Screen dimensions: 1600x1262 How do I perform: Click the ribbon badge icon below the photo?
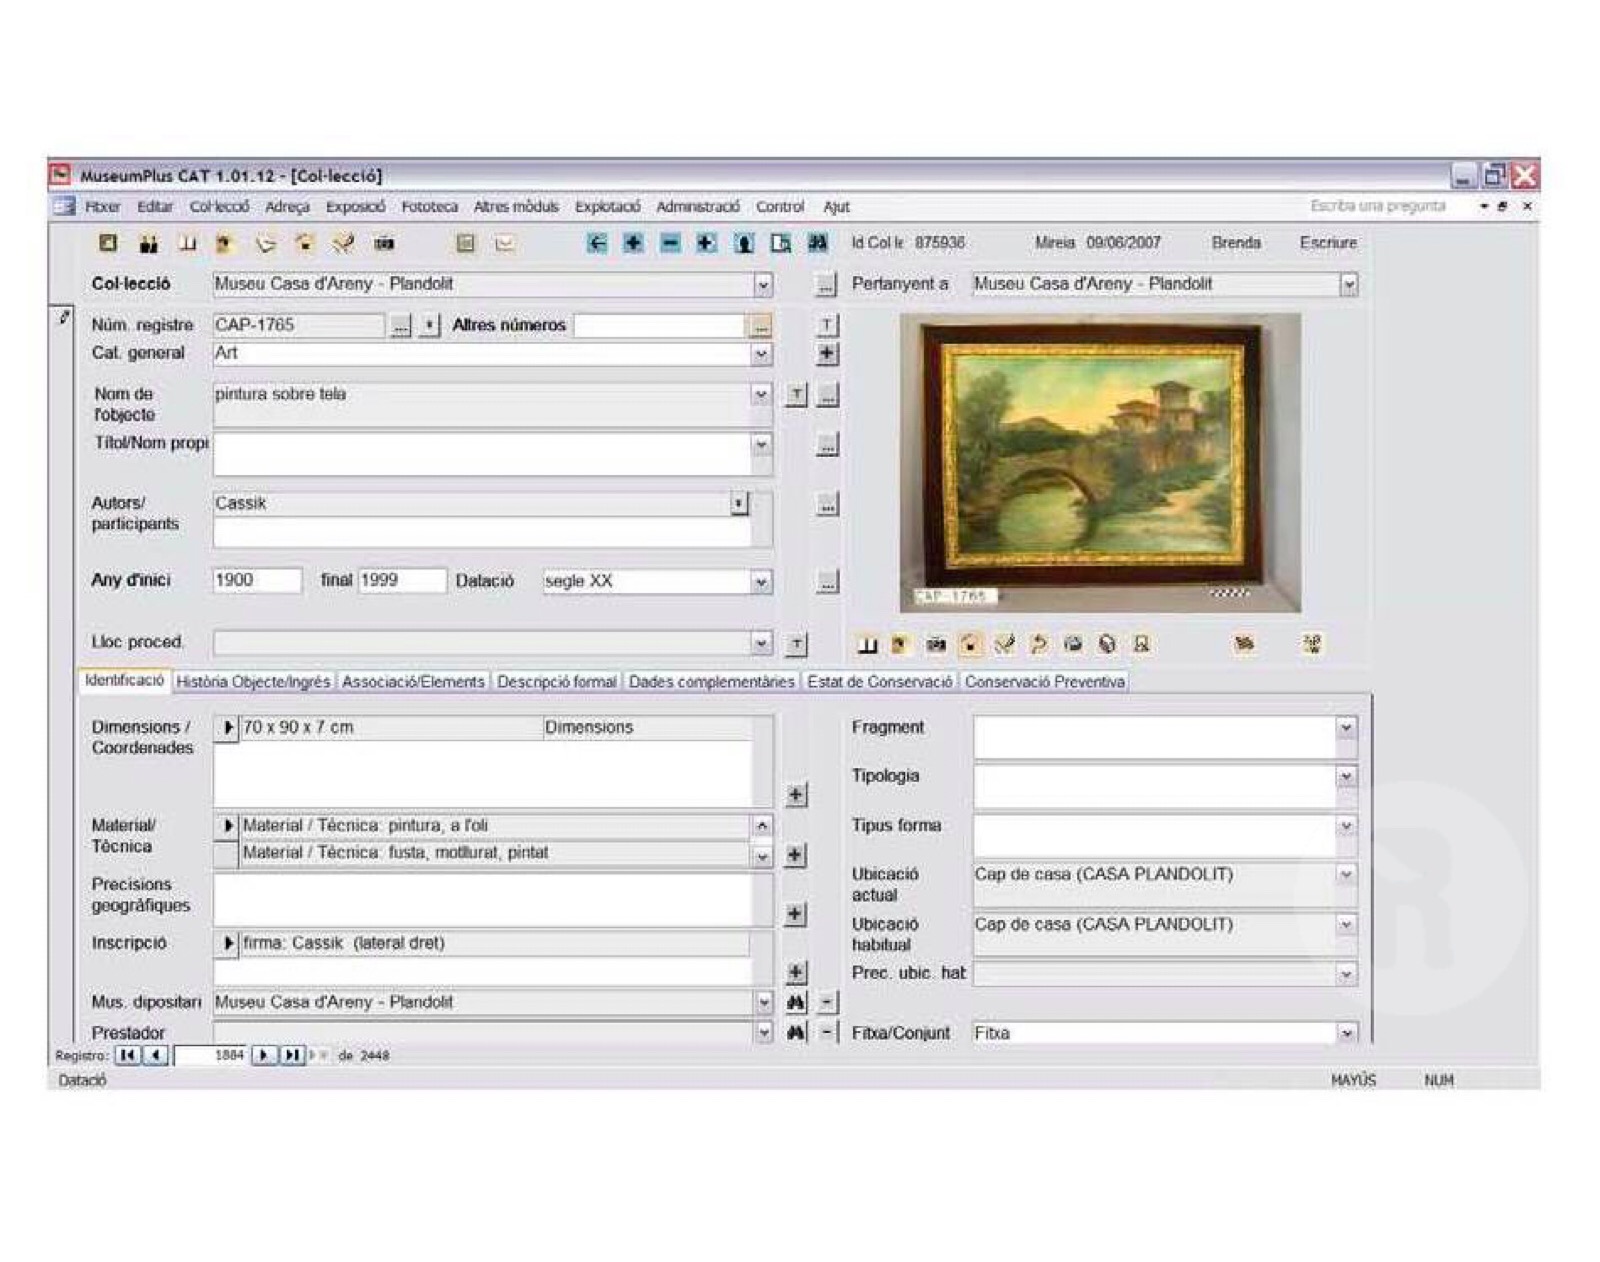pos(1140,645)
